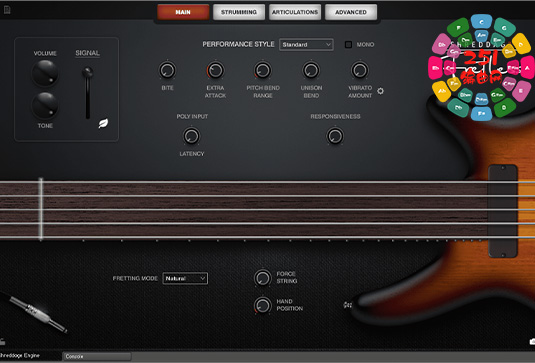Open vibrato settings via the gear icon
Screen dimensions: 535x363
(x=380, y=91)
